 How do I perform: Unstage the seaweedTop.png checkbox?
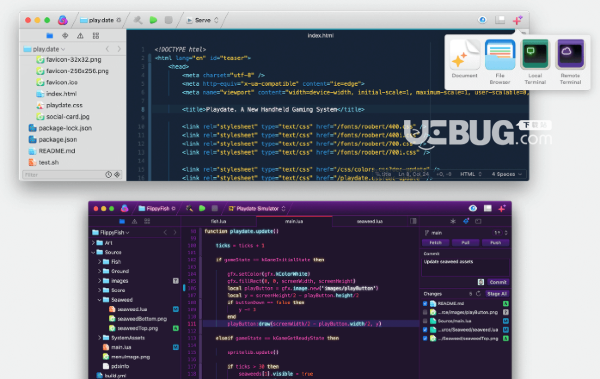(425, 338)
